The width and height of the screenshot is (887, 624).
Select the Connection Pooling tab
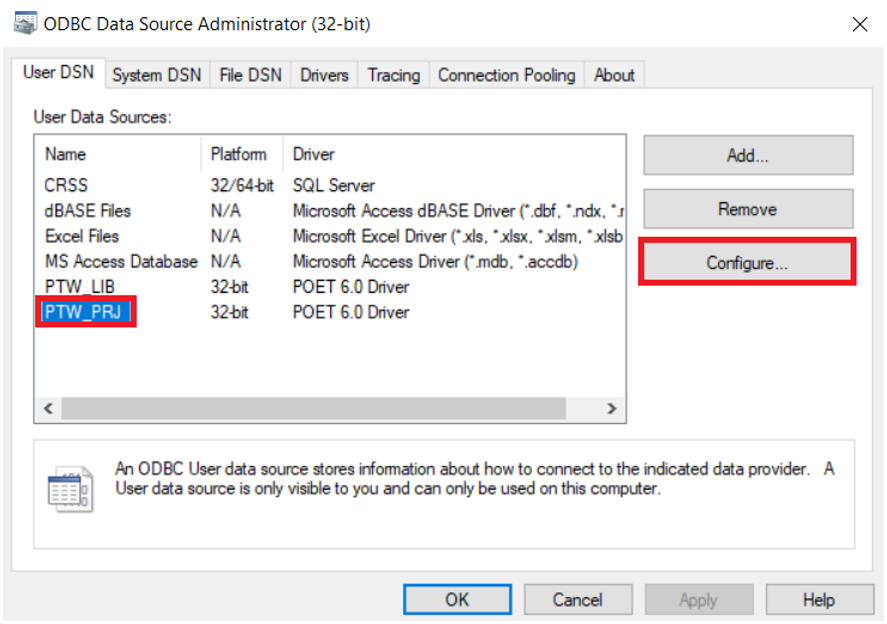(506, 75)
